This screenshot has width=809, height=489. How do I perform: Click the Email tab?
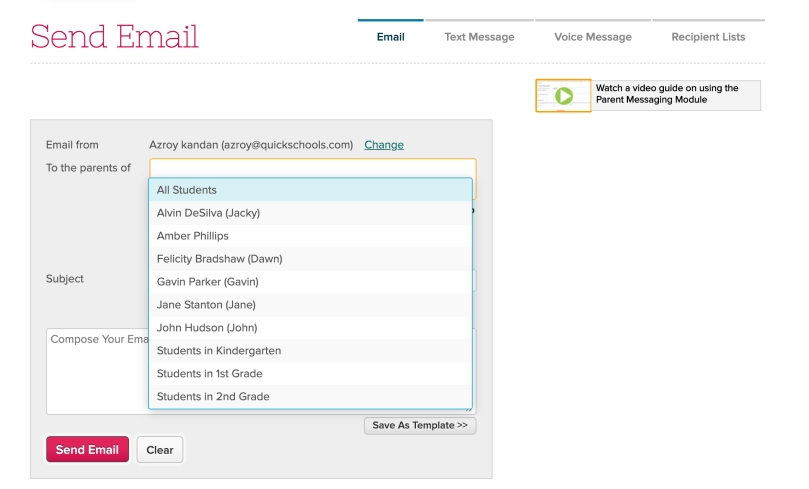[390, 37]
